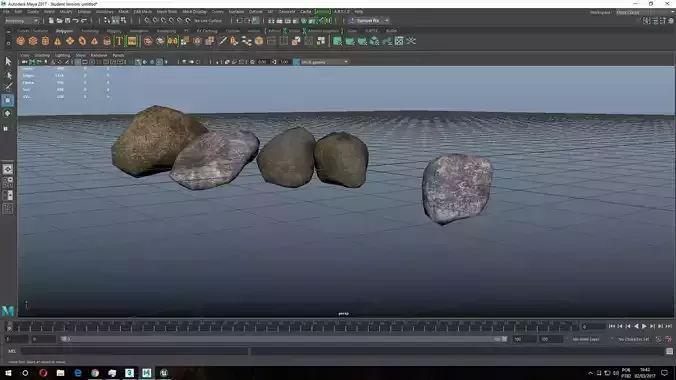Toggle the viewport grid display button
The width and height of the screenshot is (676, 380).
pyautogui.click(x=78, y=62)
